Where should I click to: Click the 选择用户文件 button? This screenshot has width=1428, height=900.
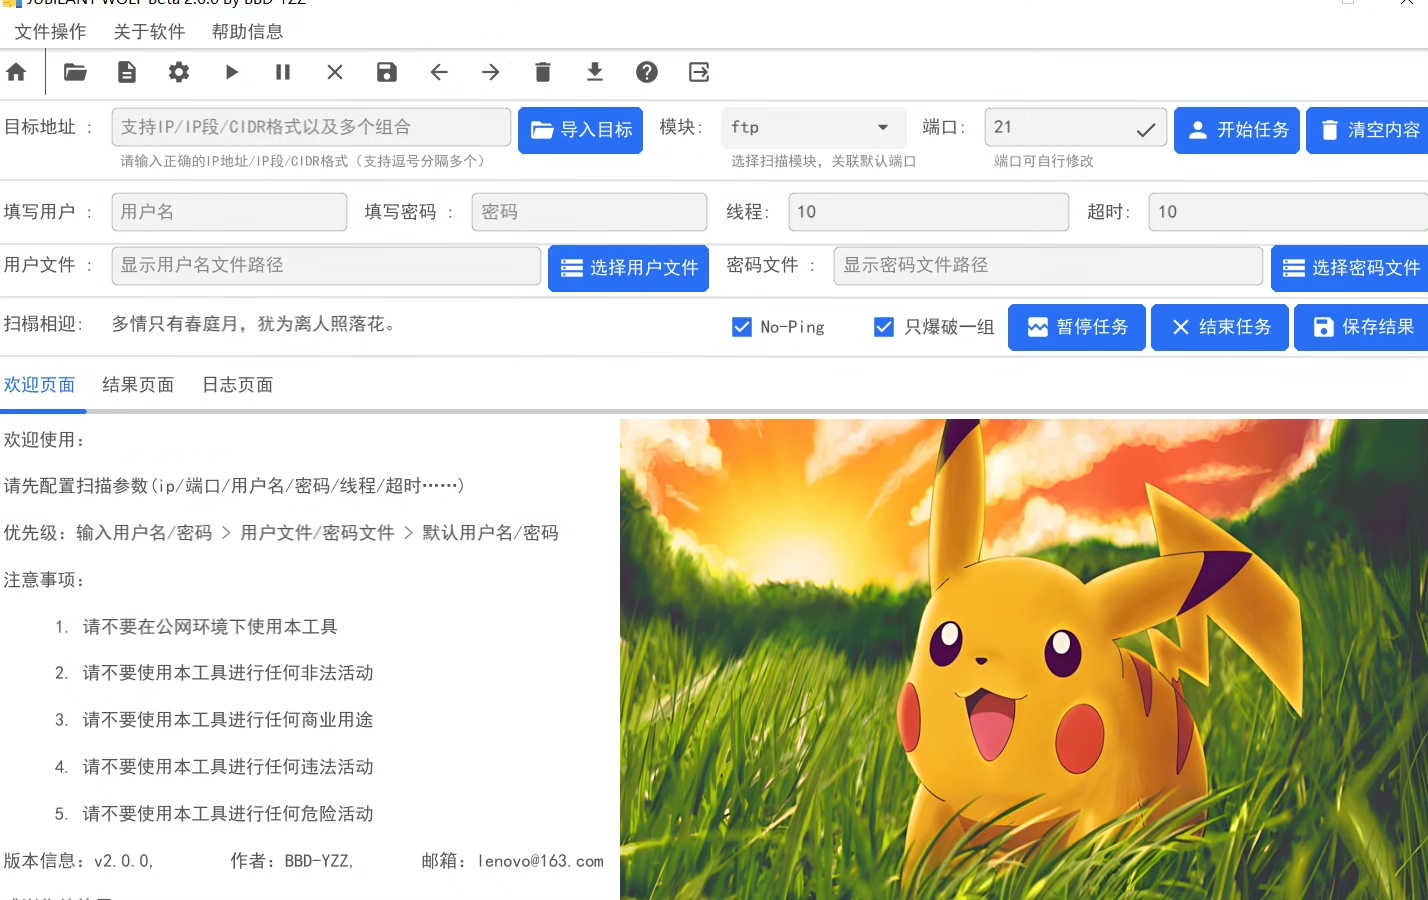coord(628,268)
